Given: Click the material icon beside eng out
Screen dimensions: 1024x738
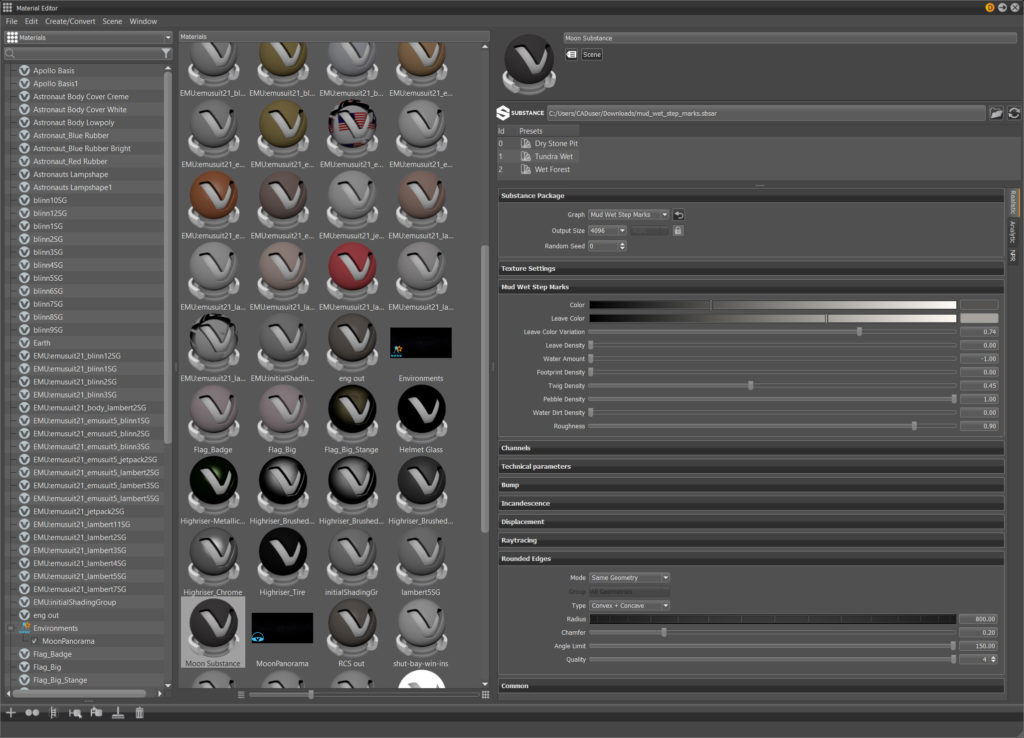Looking at the screenshot, I should pos(24,615).
